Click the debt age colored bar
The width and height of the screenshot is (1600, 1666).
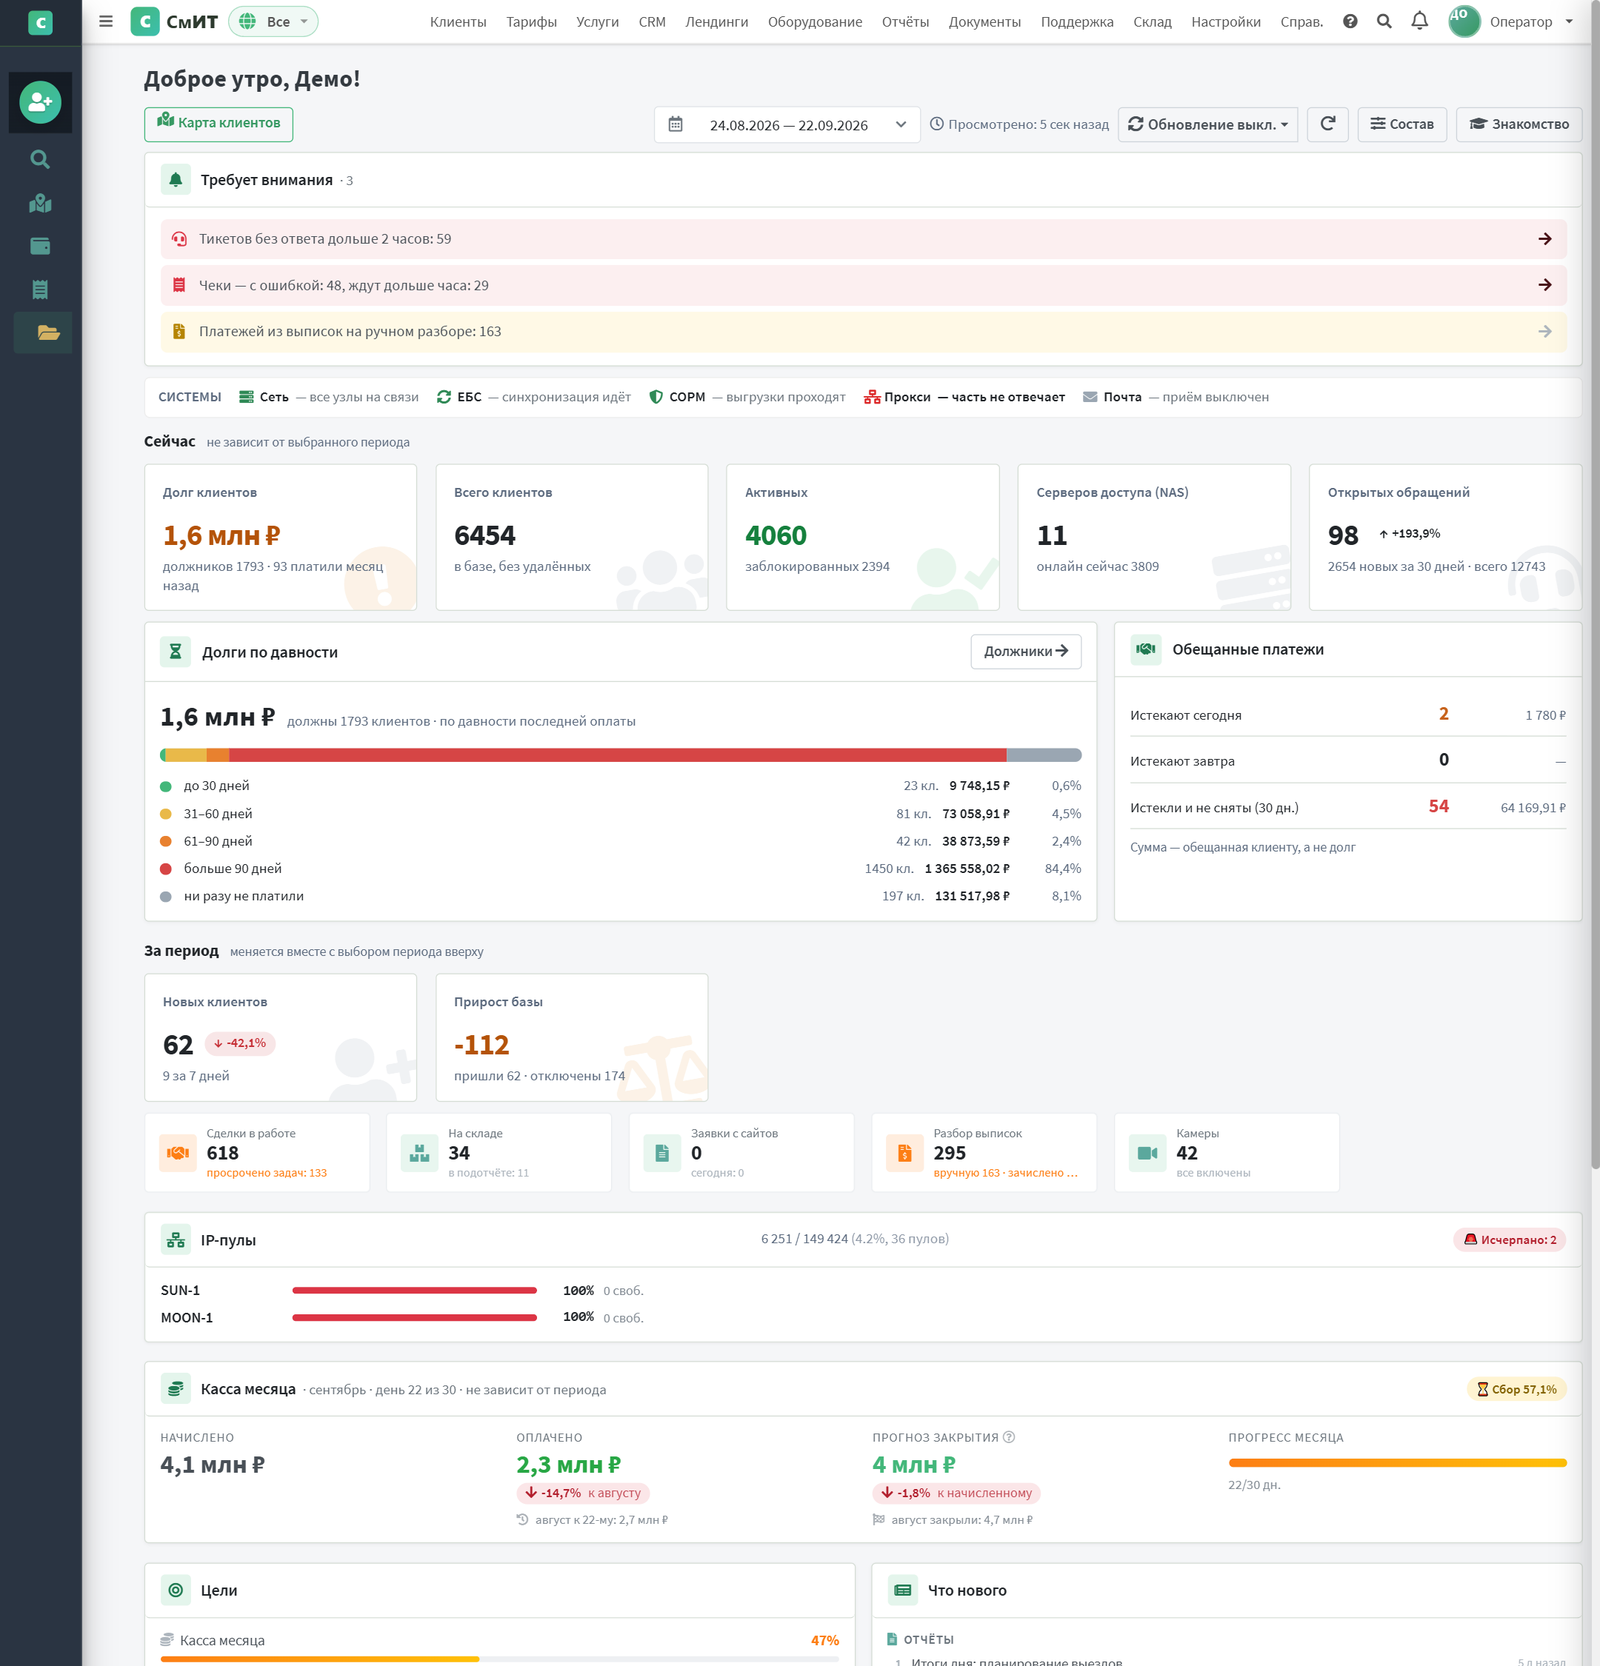(x=621, y=755)
